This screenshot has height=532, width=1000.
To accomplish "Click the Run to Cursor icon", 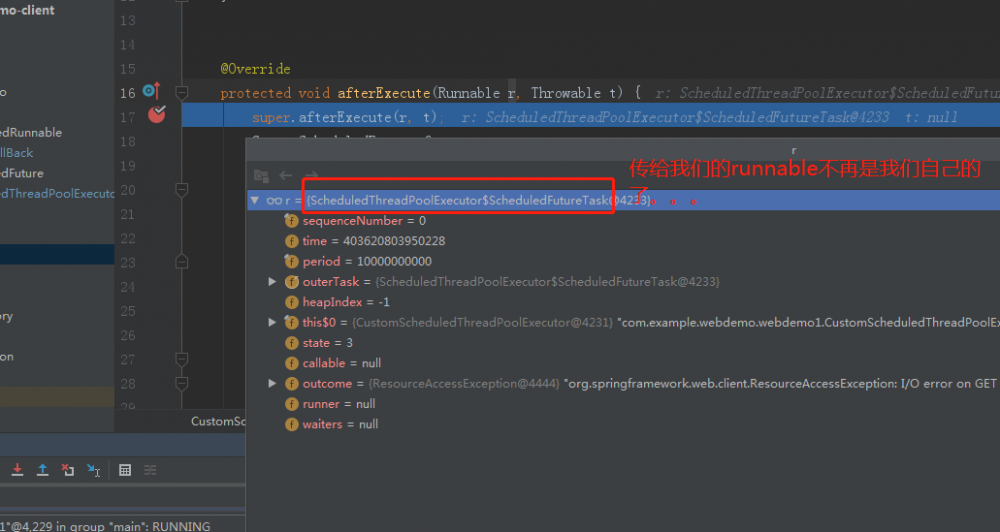I will tap(93, 470).
